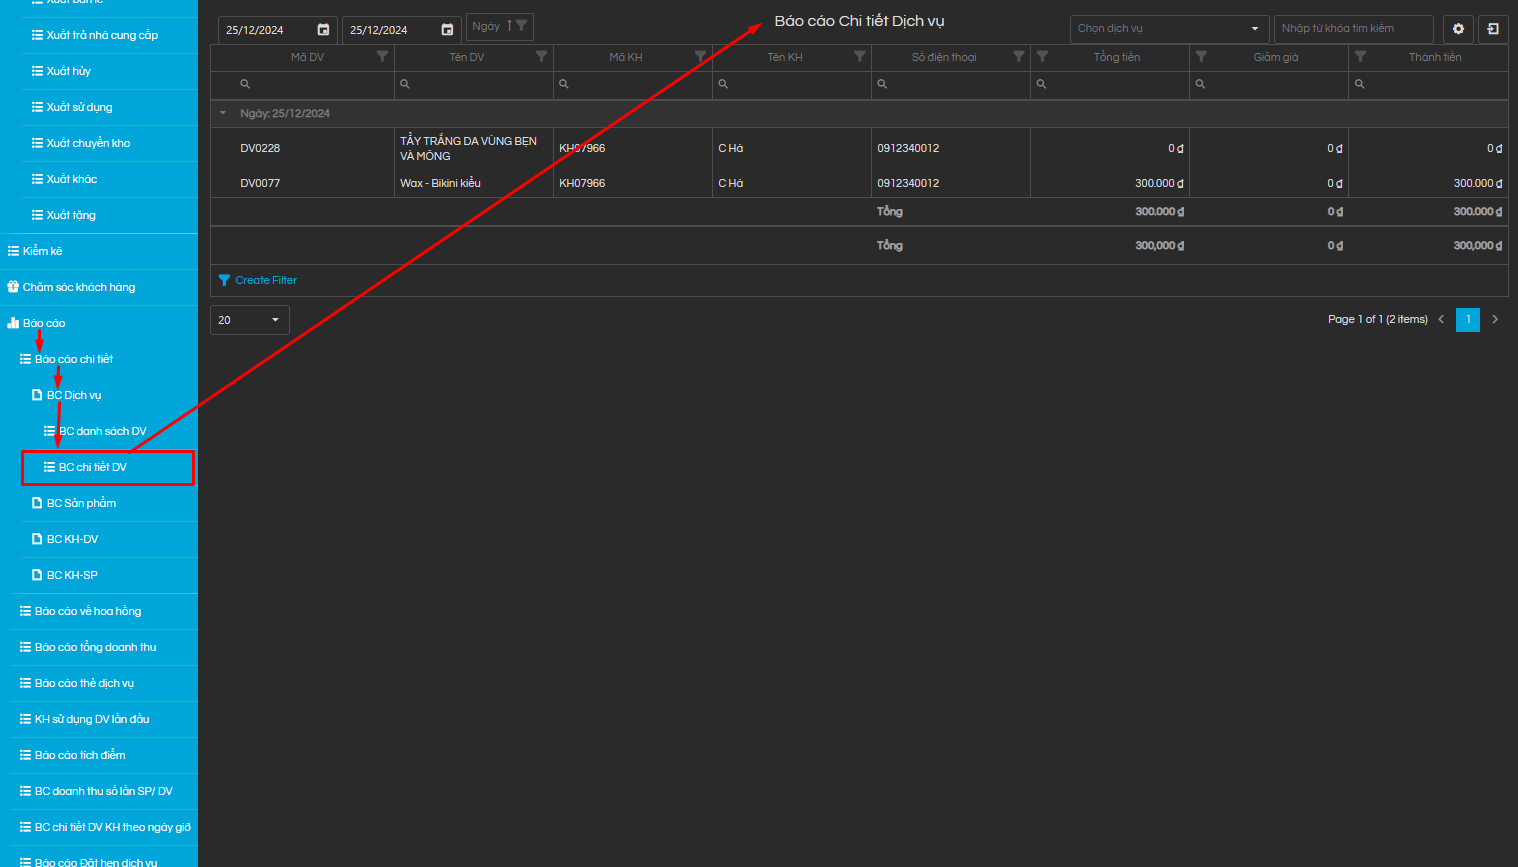The width and height of the screenshot is (1518, 867).
Task: Open filter on Mã DV column
Action: [x=382, y=57]
